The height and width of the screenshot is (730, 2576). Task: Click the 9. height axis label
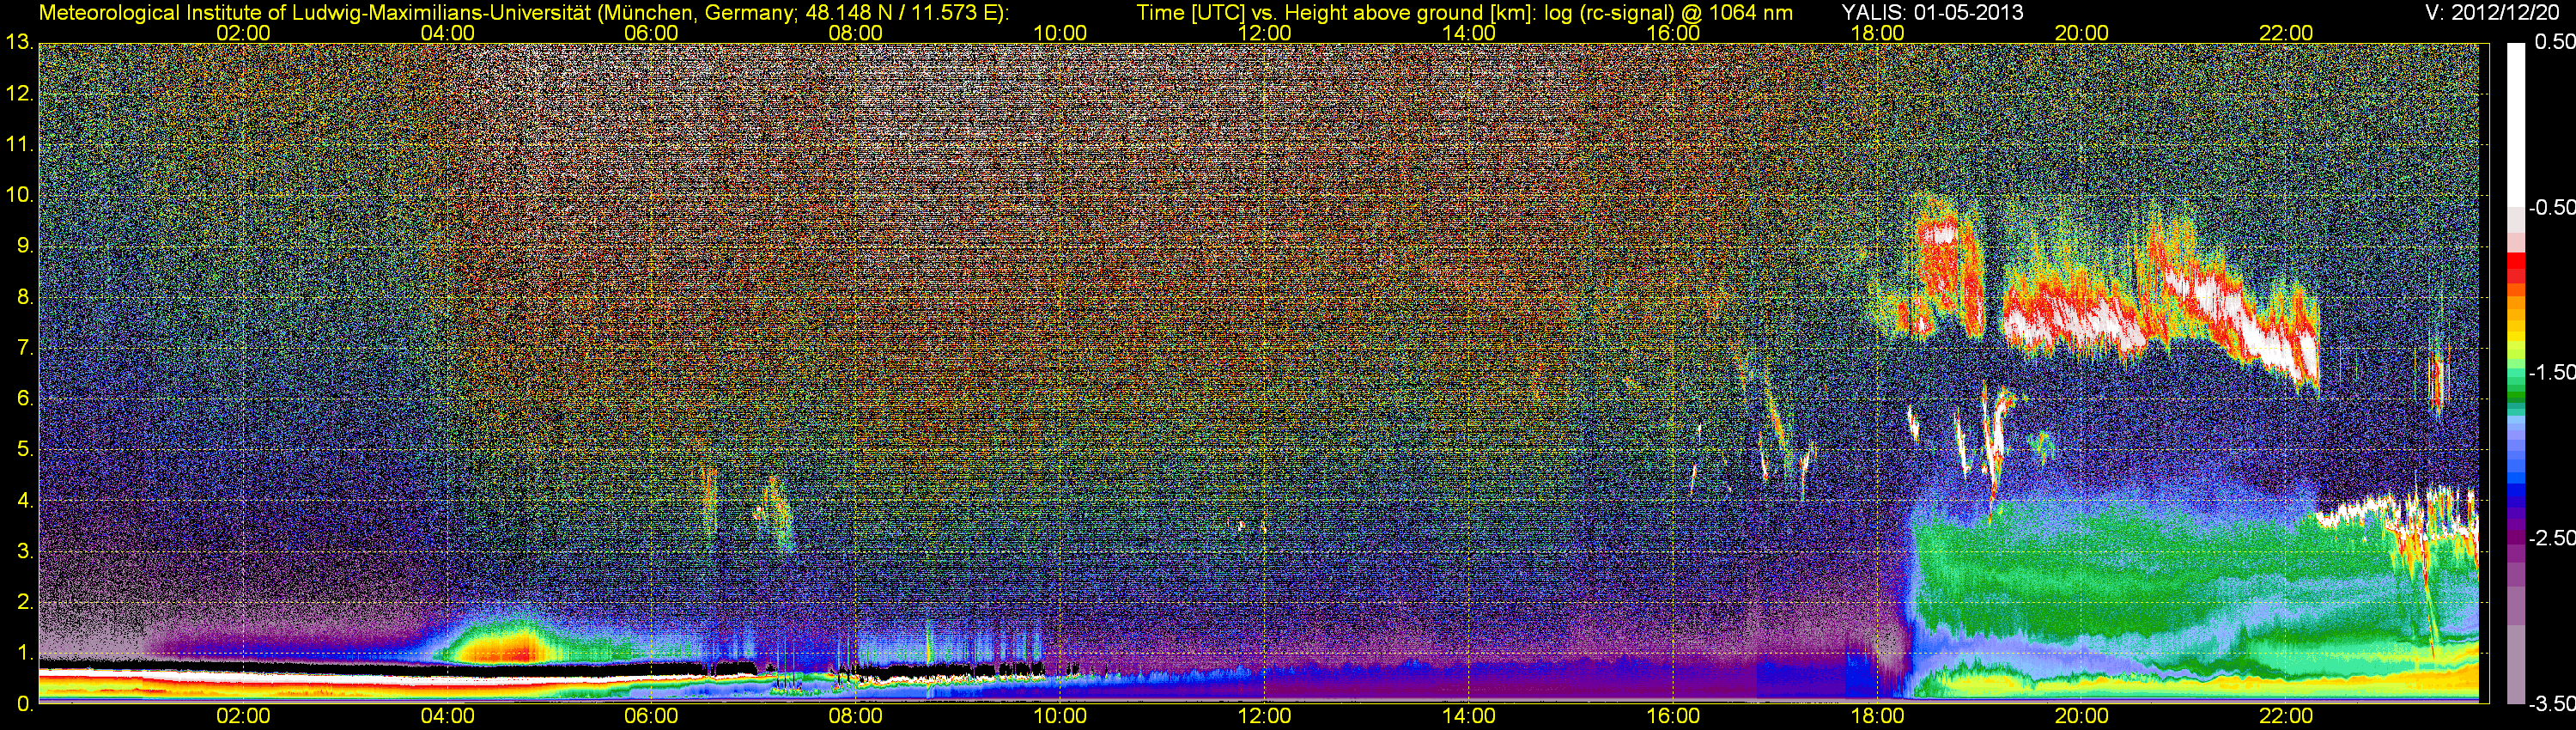25,246
